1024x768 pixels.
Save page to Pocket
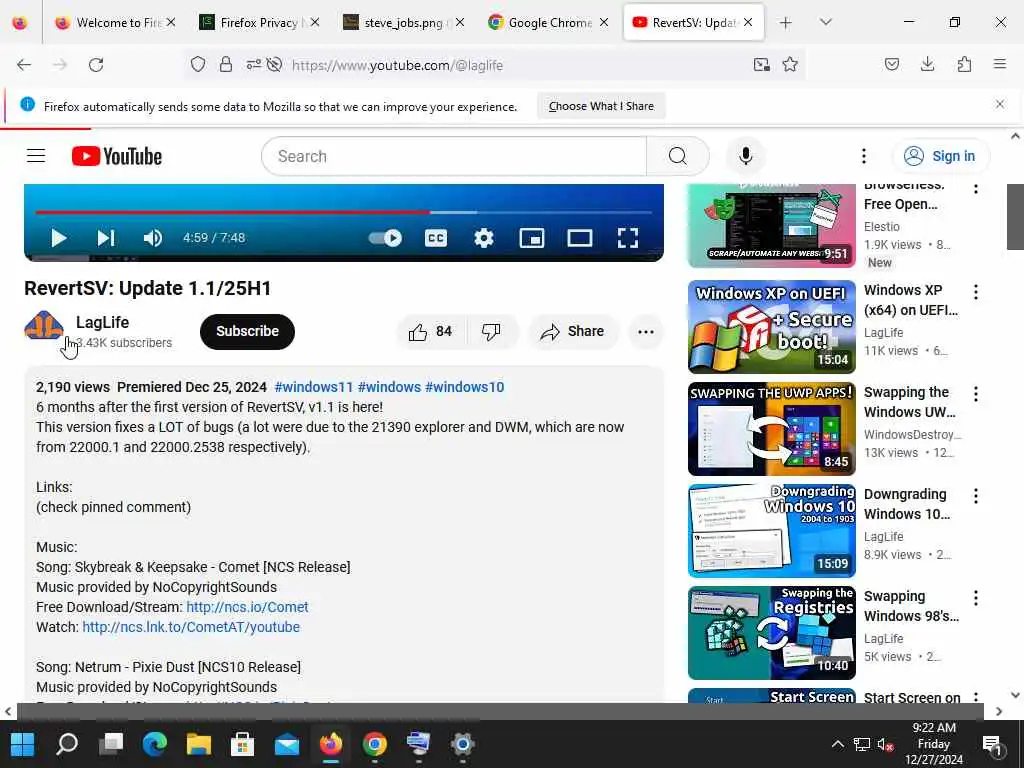891,65
